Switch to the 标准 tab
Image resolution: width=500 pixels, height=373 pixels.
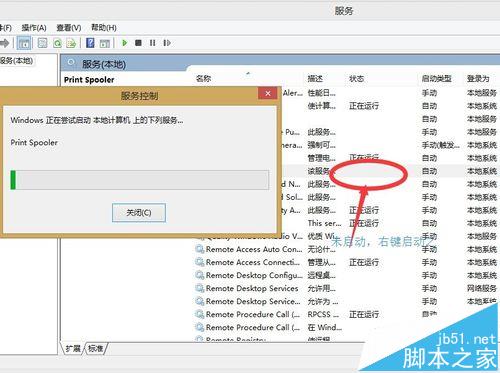click(96, 349)
